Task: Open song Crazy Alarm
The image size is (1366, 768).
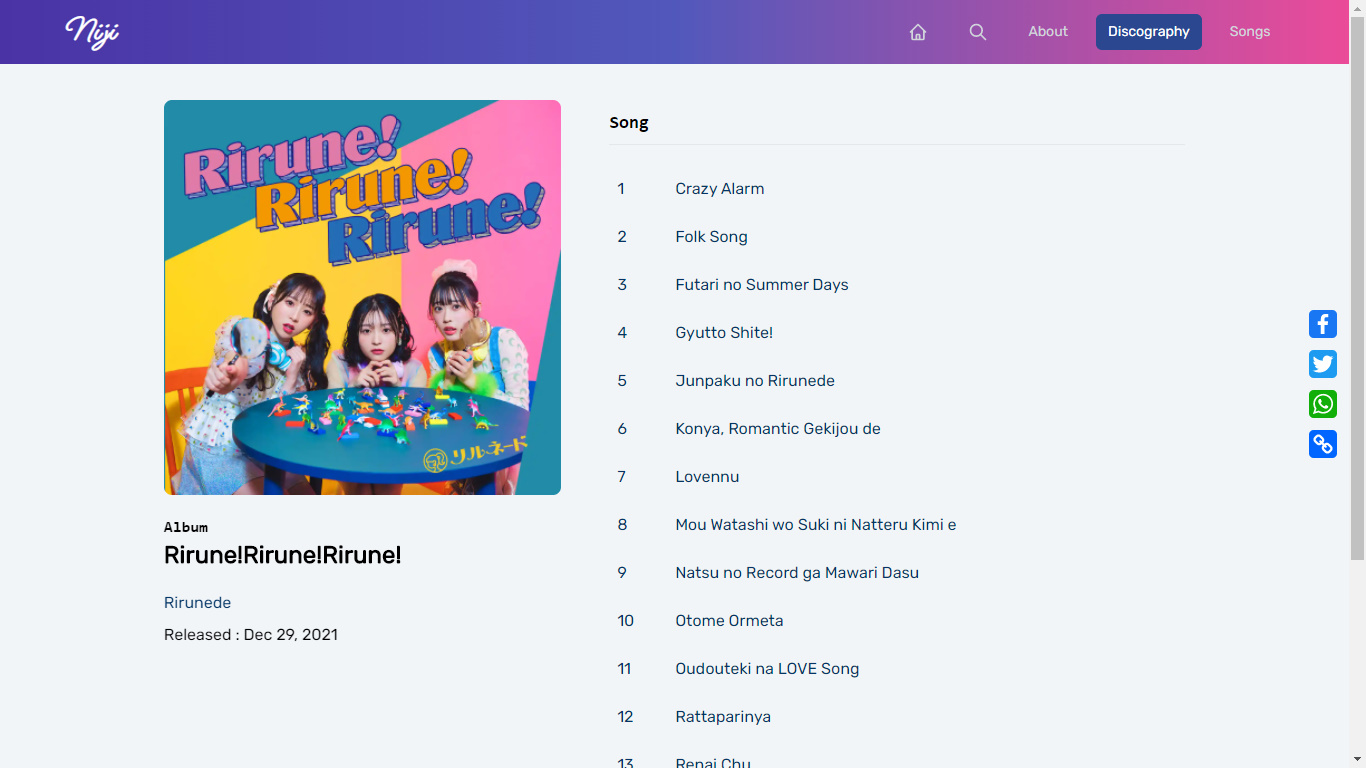Action: (719, 189)
